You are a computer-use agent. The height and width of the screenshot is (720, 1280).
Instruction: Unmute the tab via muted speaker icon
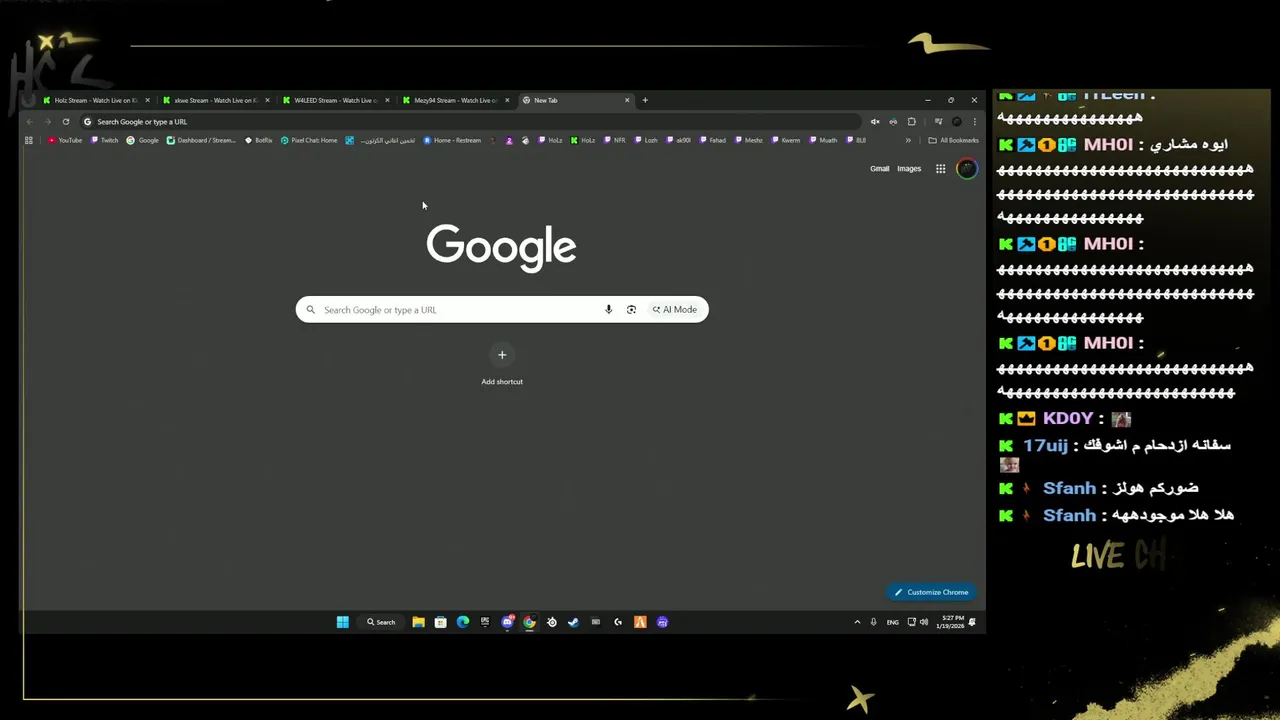pos(875,122)
